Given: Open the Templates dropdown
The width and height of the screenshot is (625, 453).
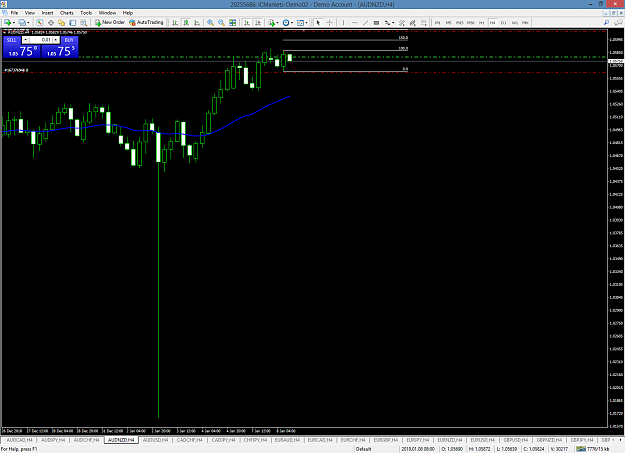Looking at the screenshot, I should point(302,23).
